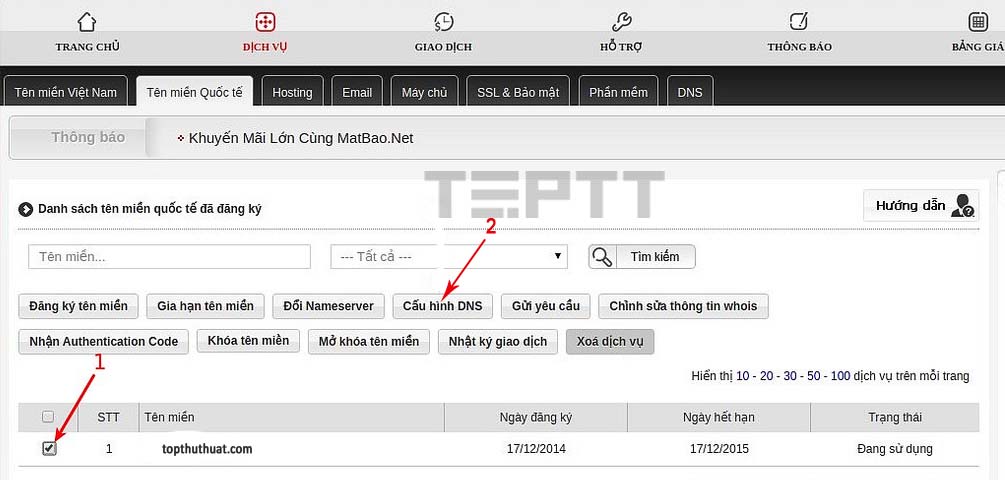Click the Hướng dẫn guide button
The height and width of the screenshot is (480, 1005).
(x=921, y=206)
